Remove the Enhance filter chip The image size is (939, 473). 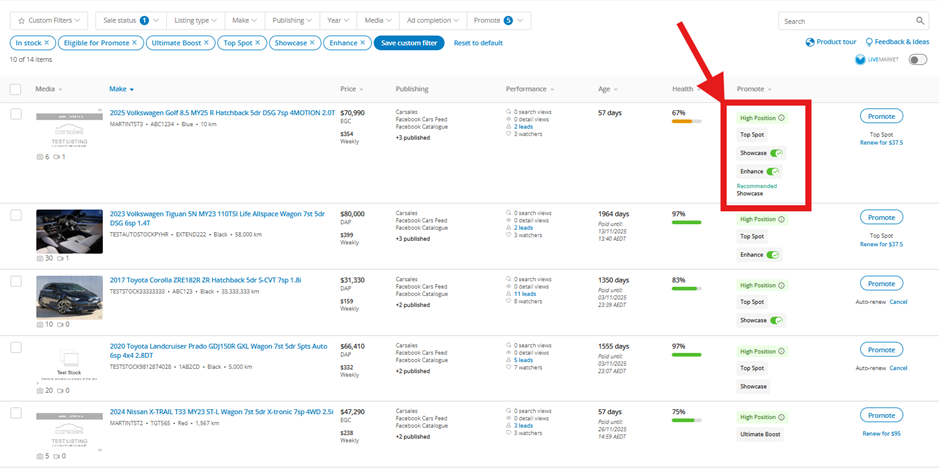[362, 43]
